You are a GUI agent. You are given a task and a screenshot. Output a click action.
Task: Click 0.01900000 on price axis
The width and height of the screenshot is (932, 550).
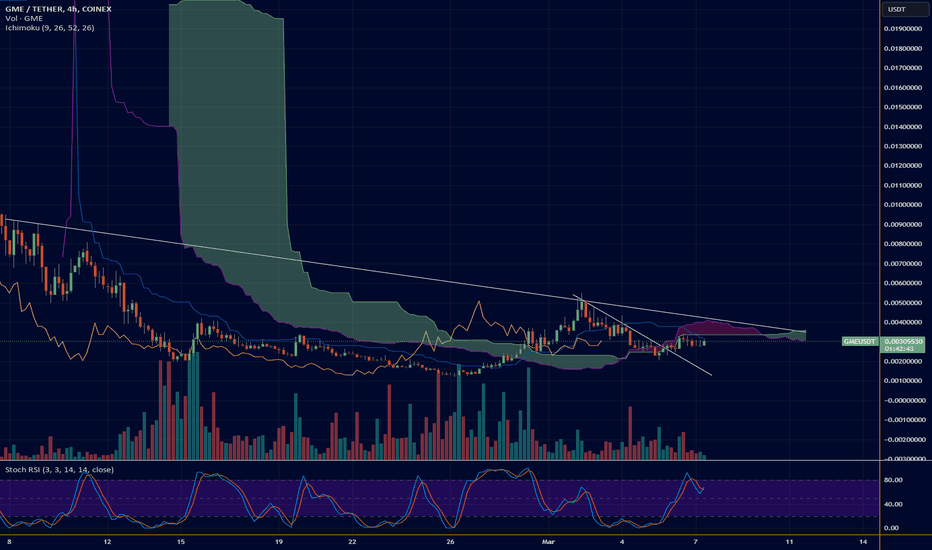(903, 29)
